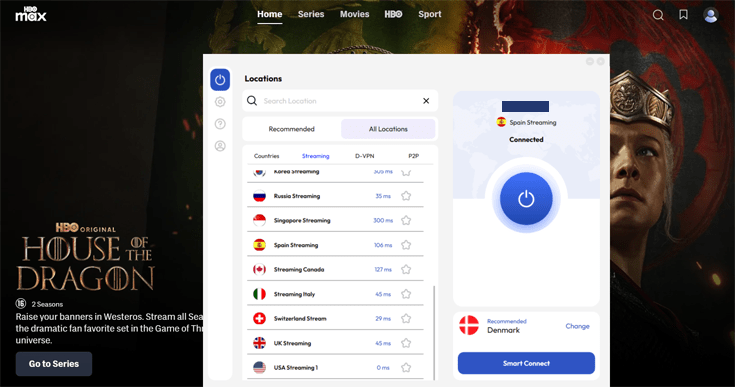
Task: Click Go to Series button
Action: (54, 364)
